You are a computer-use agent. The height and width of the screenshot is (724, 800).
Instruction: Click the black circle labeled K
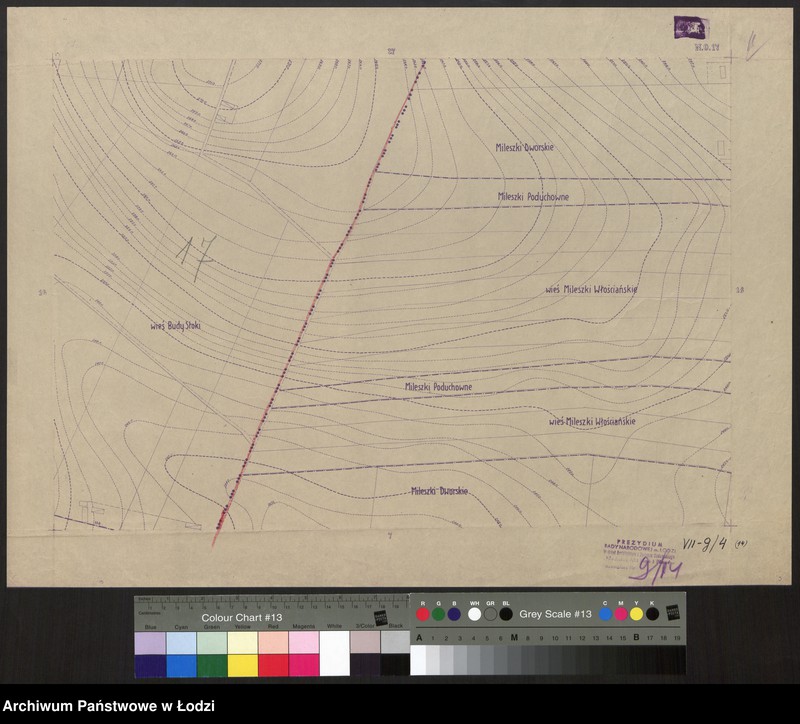652,614
